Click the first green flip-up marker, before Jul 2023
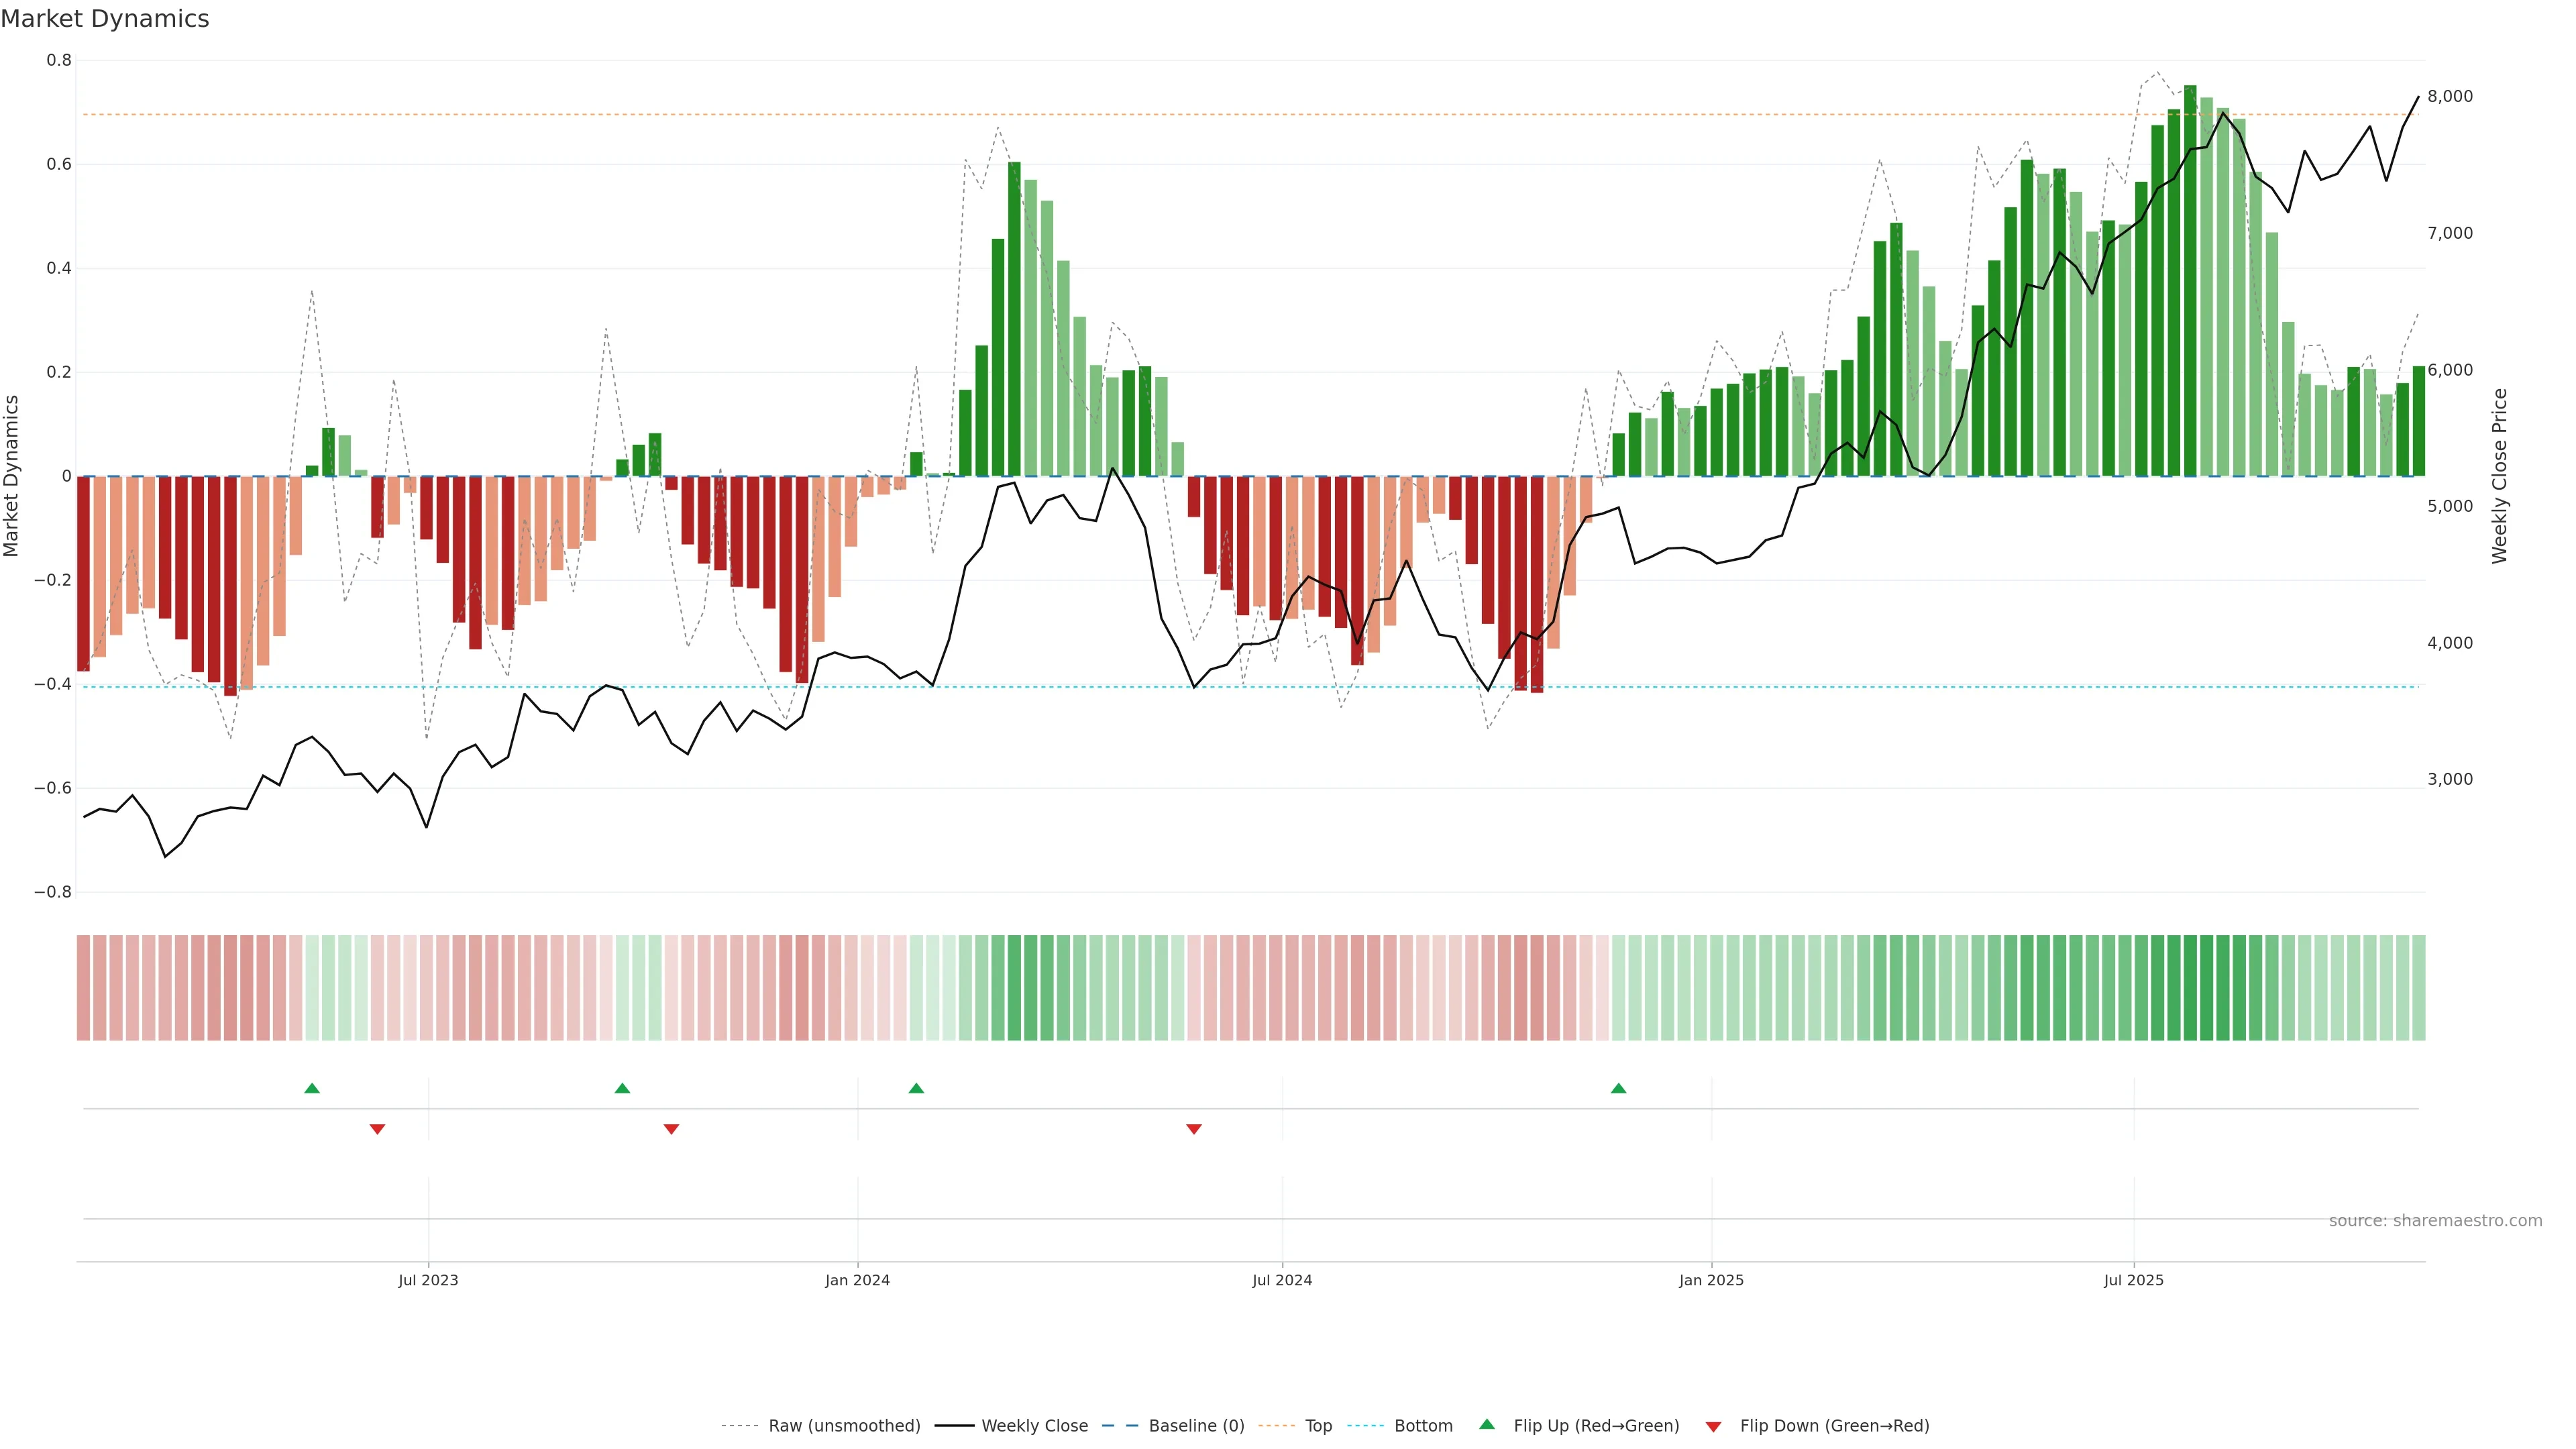Viewport: 2576px width, 1449px height. click(312, 1088)
